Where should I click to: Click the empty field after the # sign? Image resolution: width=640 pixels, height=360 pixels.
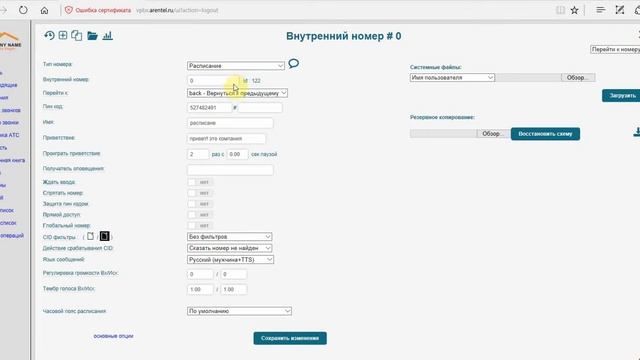point(260,108)
